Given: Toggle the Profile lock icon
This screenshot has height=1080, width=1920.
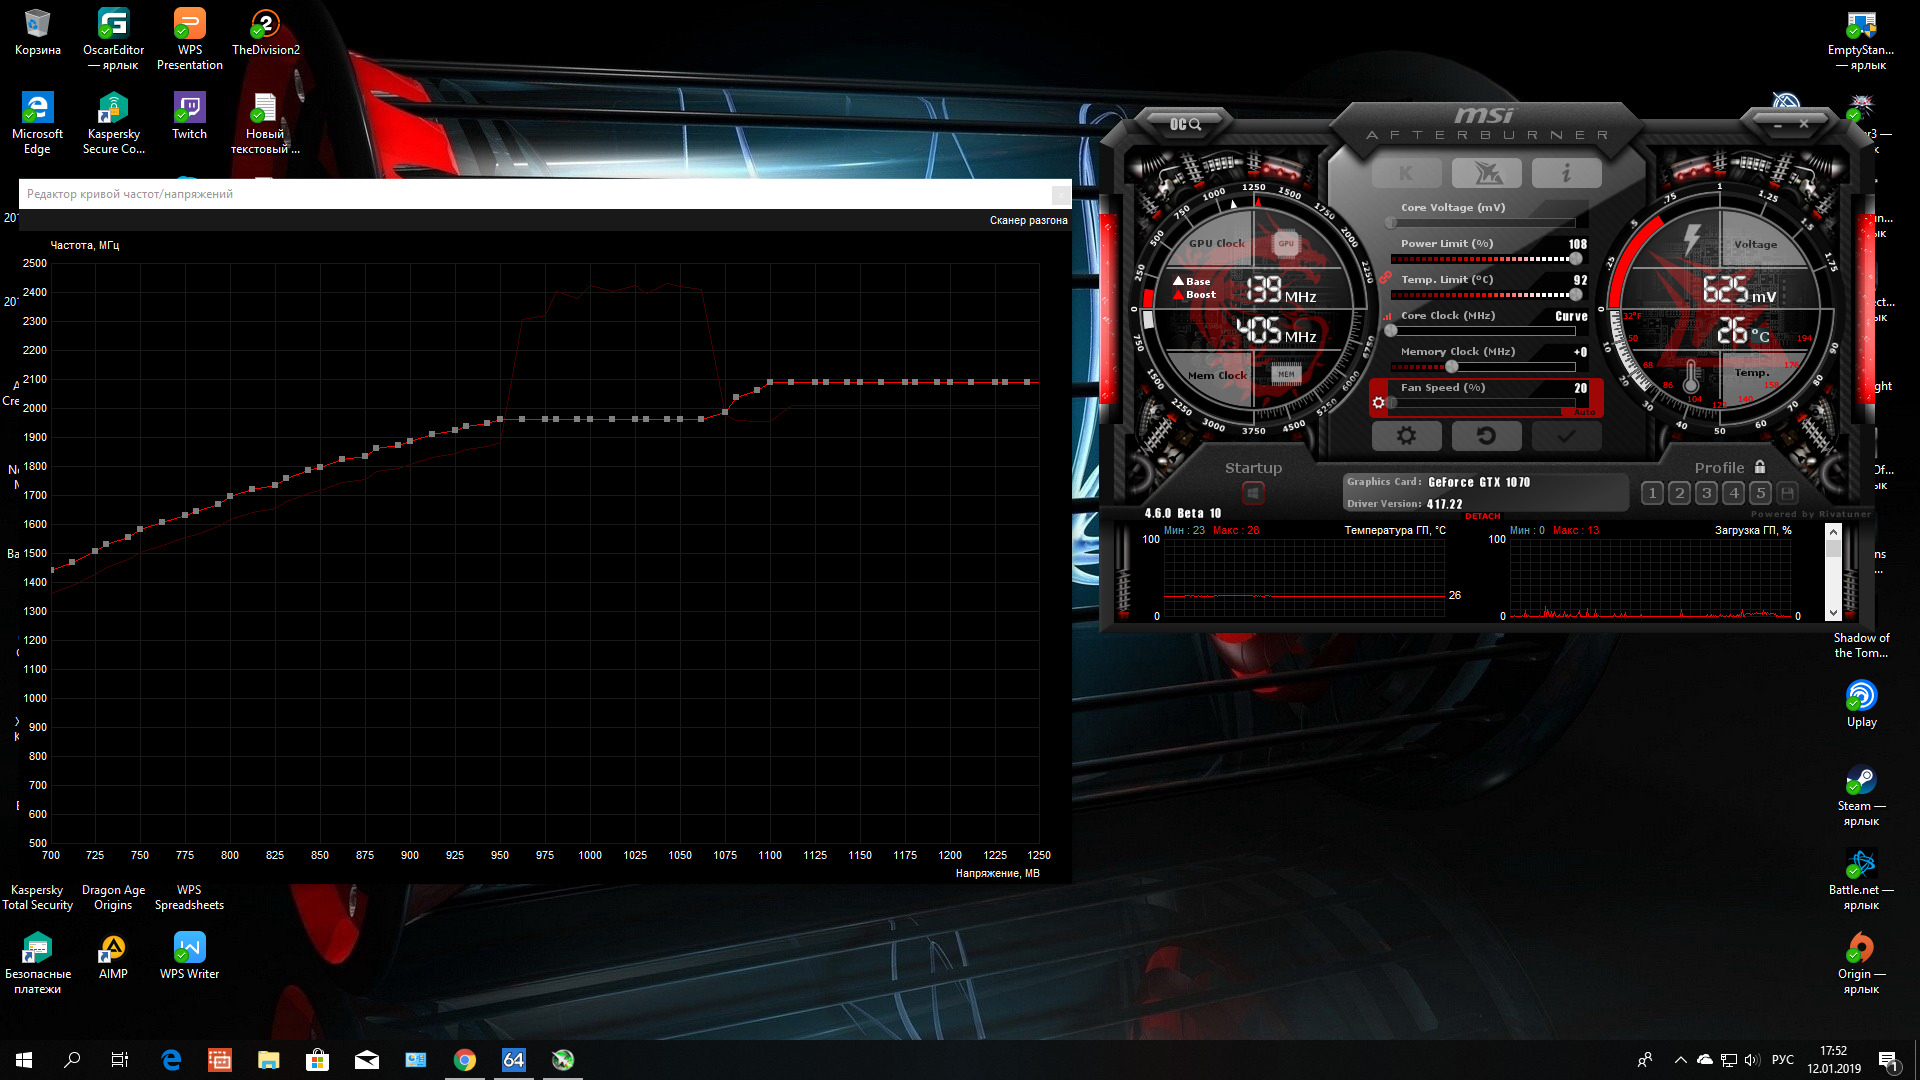Looking at the screenshot, I should pyautogui.click(x=1760, y=467).
